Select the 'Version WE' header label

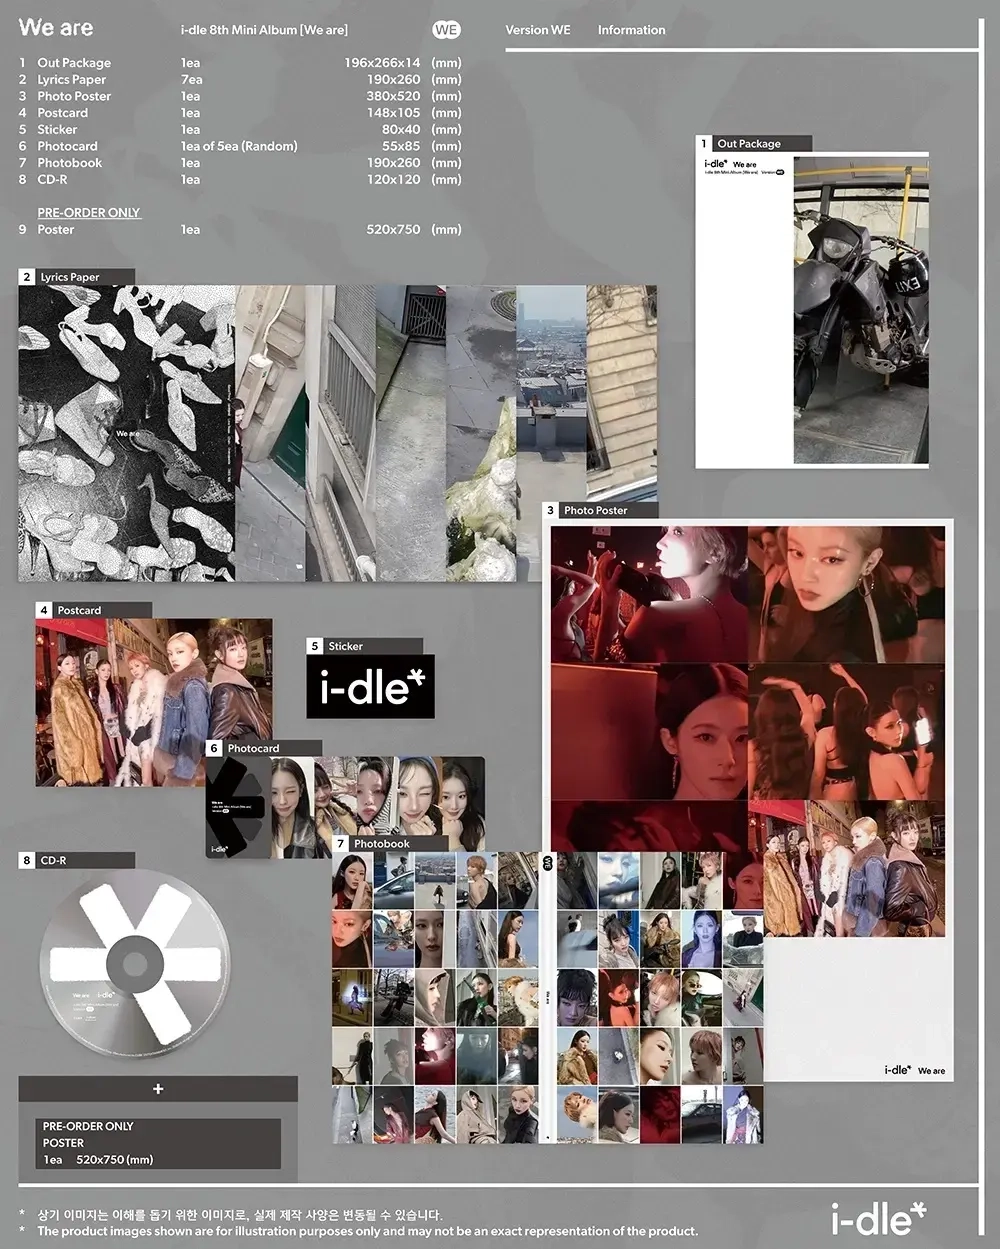(x=538, y=30)
